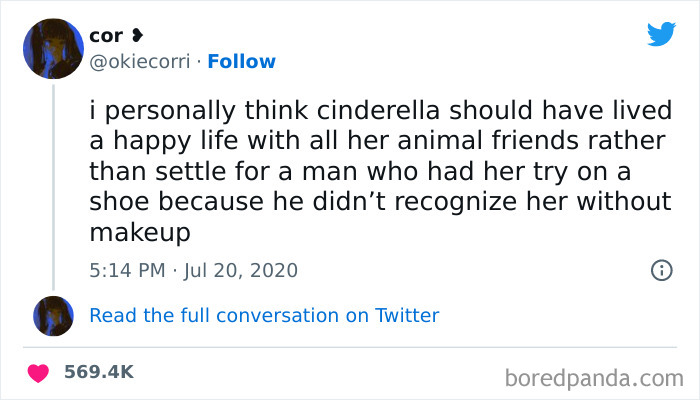Read the full conversation on Twitter
The image size is (700, 400).
pos(264,315)
